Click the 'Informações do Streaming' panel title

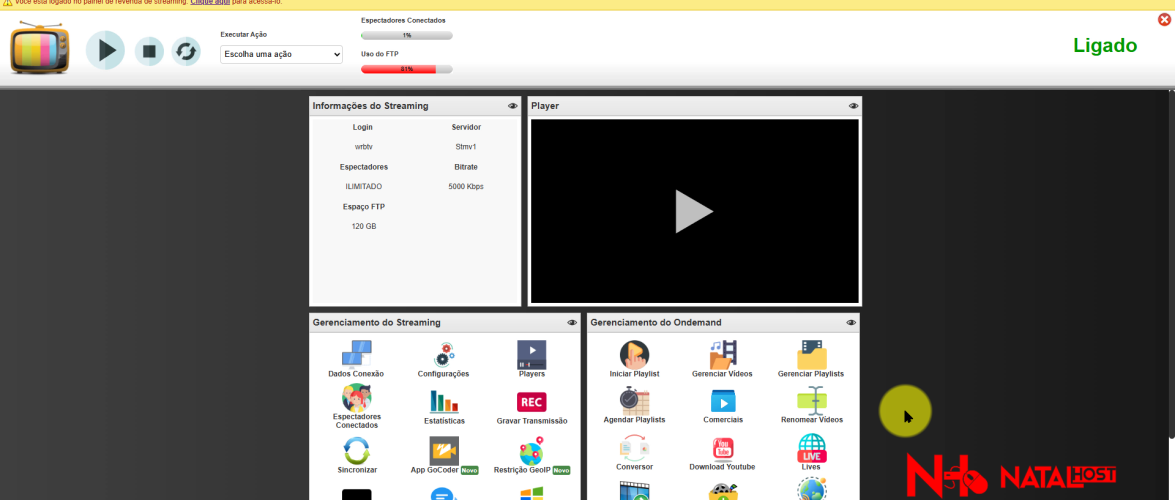[x=370, y=106]
